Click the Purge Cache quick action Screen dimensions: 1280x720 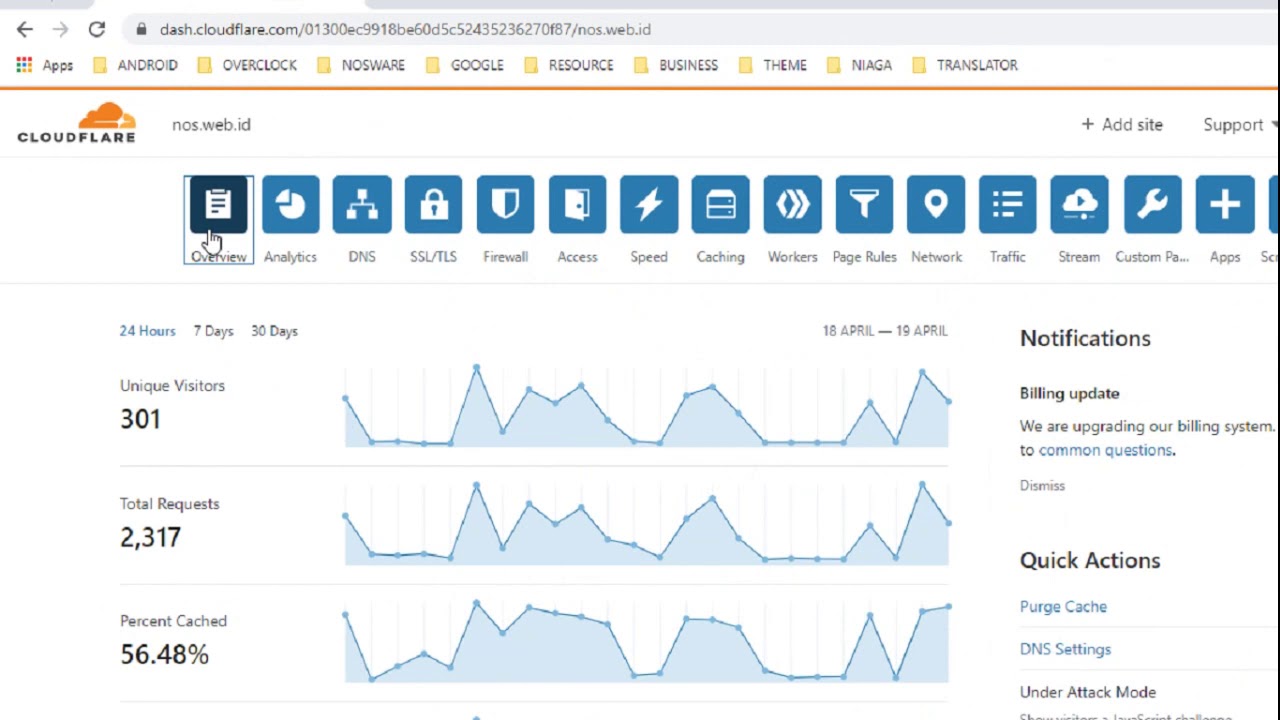(1063, 606)
